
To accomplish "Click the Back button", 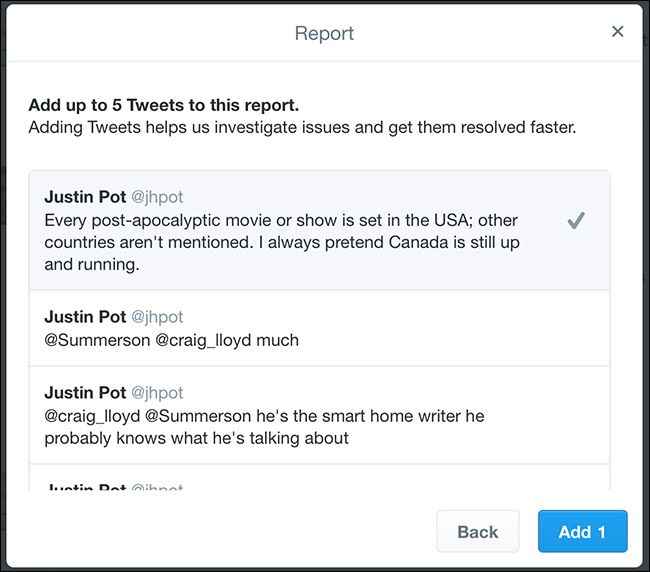I will click(477, 531).
